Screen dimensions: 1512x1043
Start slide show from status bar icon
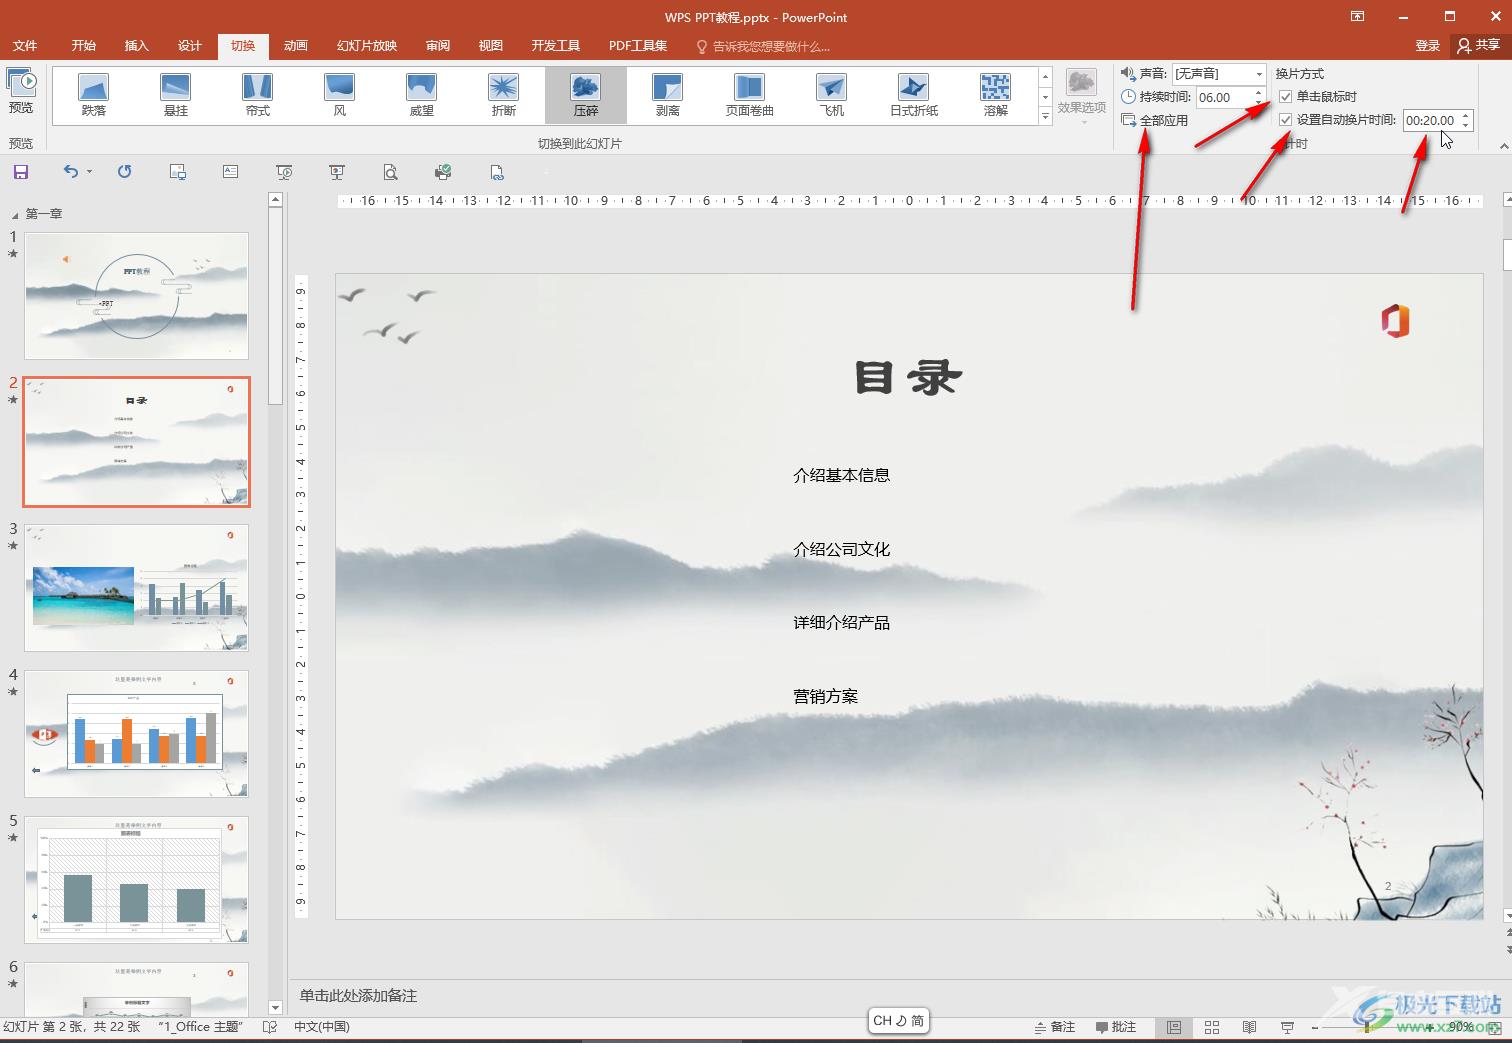(x=1287, y=1027)
